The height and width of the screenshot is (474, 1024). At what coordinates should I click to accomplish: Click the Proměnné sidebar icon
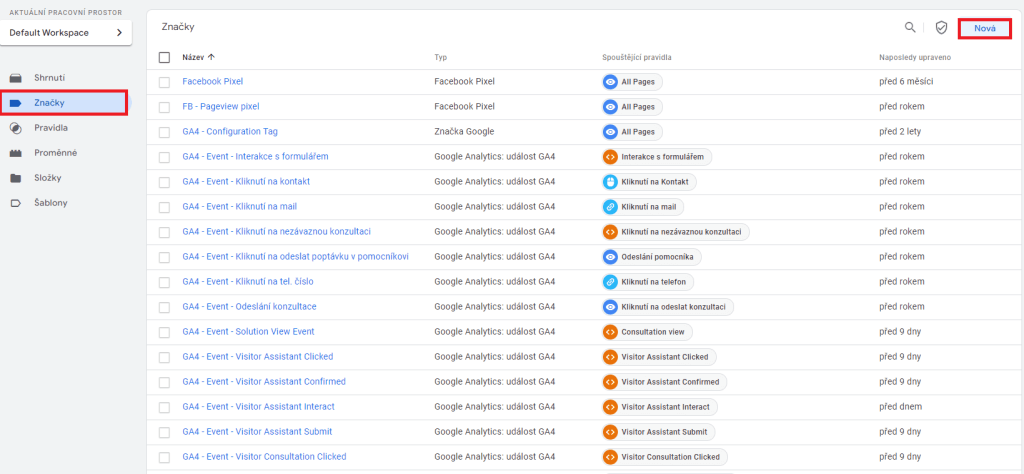click(x=15, y=153)
